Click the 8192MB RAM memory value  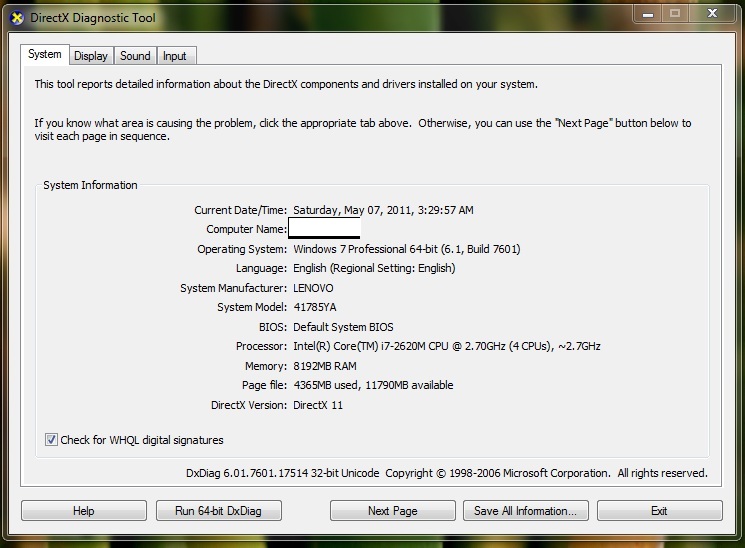click(x=325, y=366)
